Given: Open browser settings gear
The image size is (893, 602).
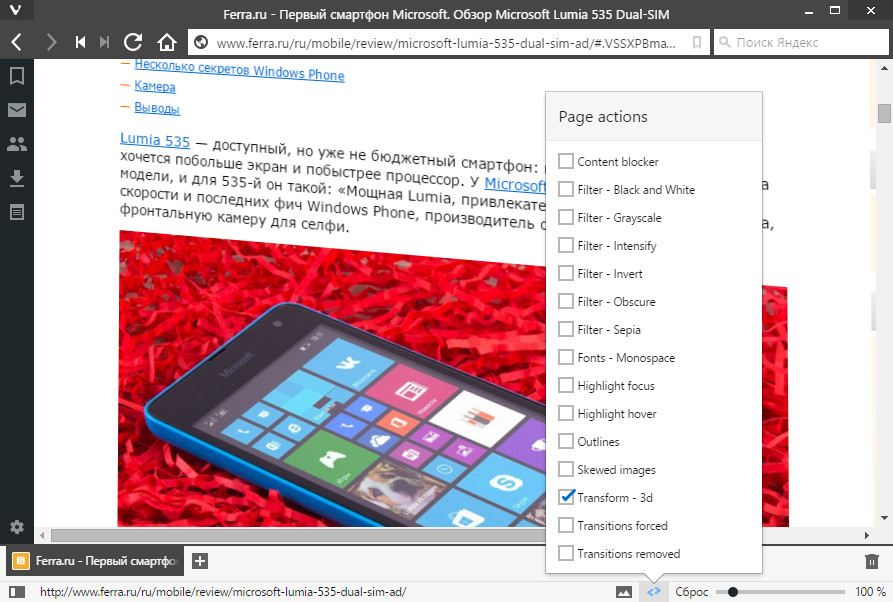Looking at the screenshot, I should tap(17, 527).
